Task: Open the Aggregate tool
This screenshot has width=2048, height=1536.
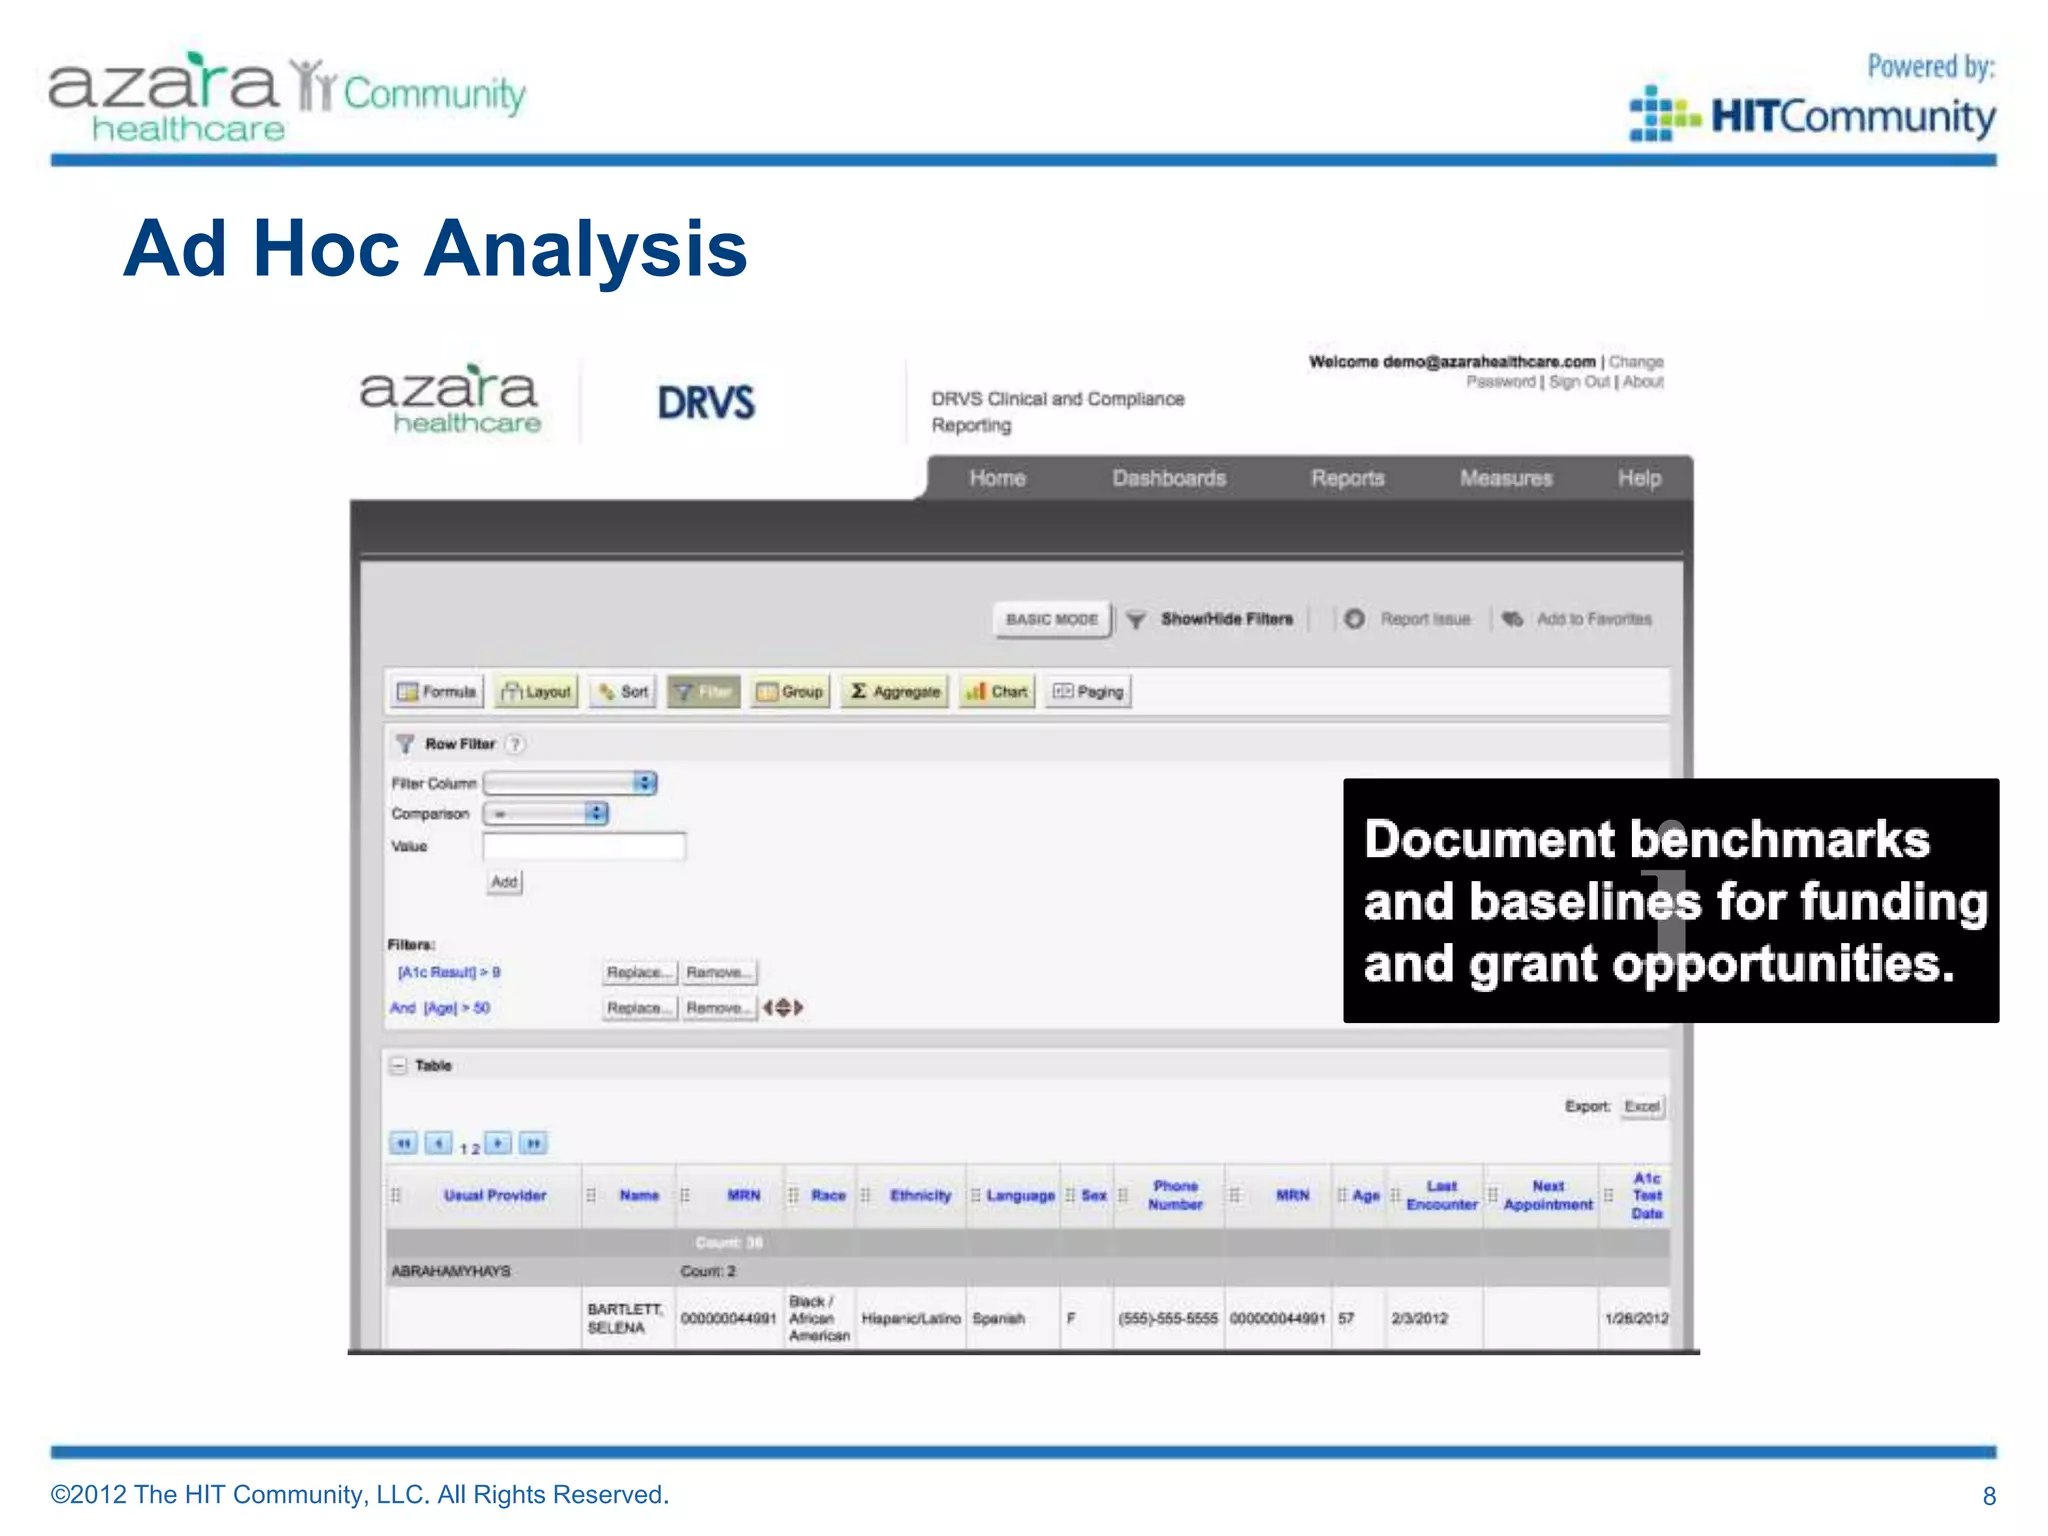Action: (x=895, y=691)
